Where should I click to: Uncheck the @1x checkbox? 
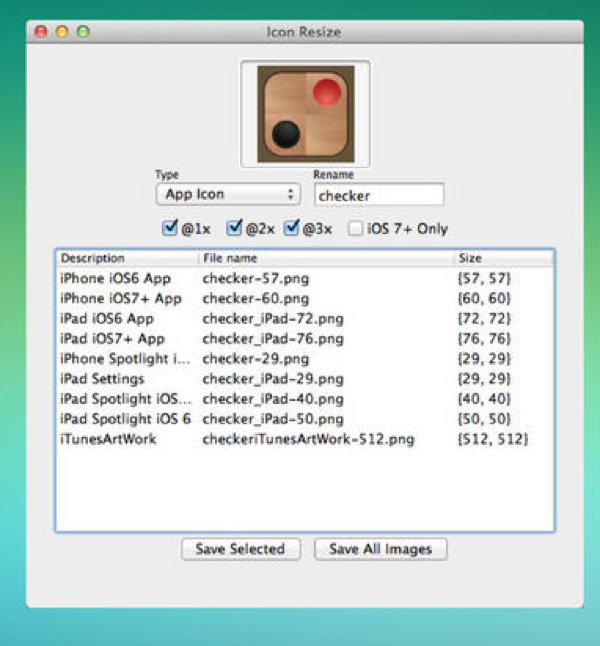[x=169, y=227]
